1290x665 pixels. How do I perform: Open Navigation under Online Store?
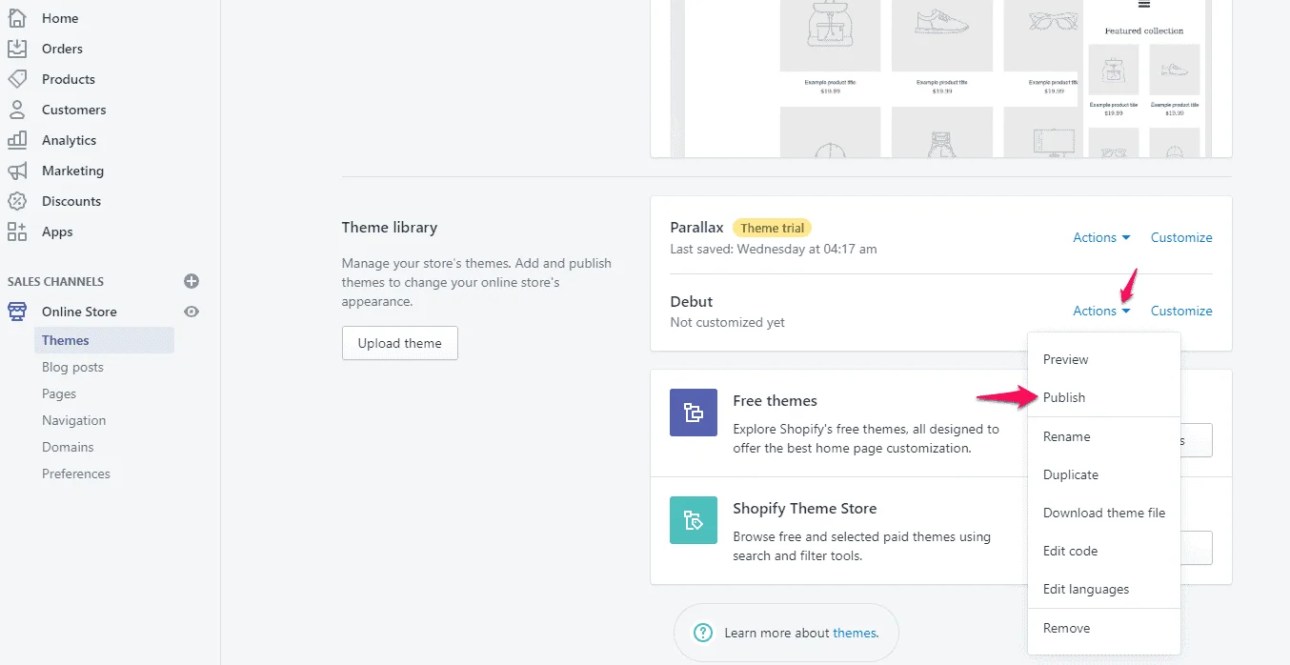[x=74, y=420]
